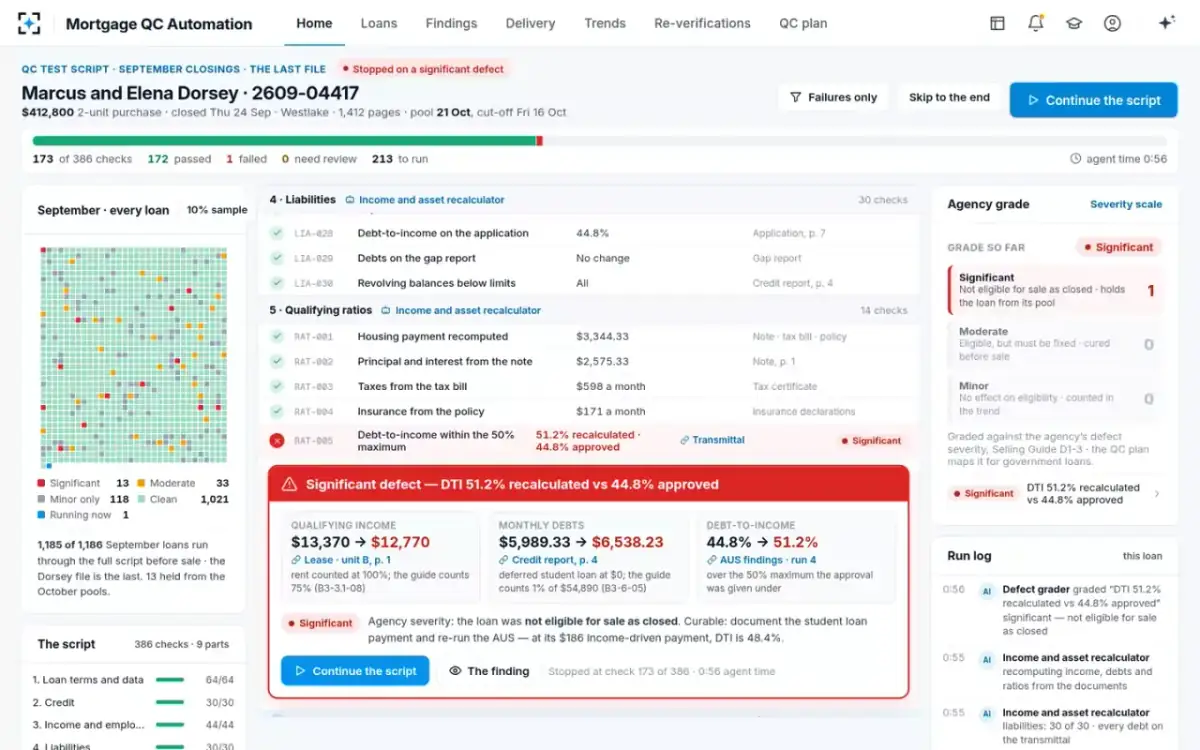Open script part 2. Credit
The height and width of the screenshot is (750, 1200).
coord(134,703)
